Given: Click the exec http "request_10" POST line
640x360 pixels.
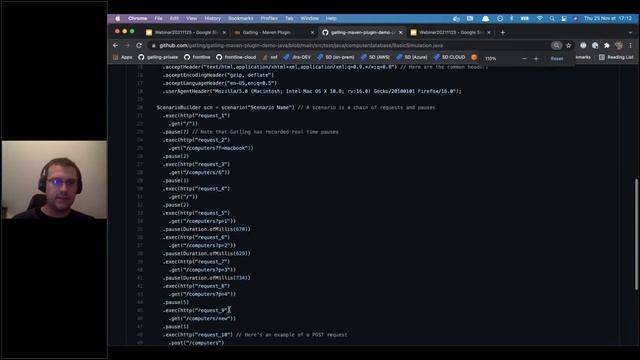Looking at the screenshot, I should 255,335.
